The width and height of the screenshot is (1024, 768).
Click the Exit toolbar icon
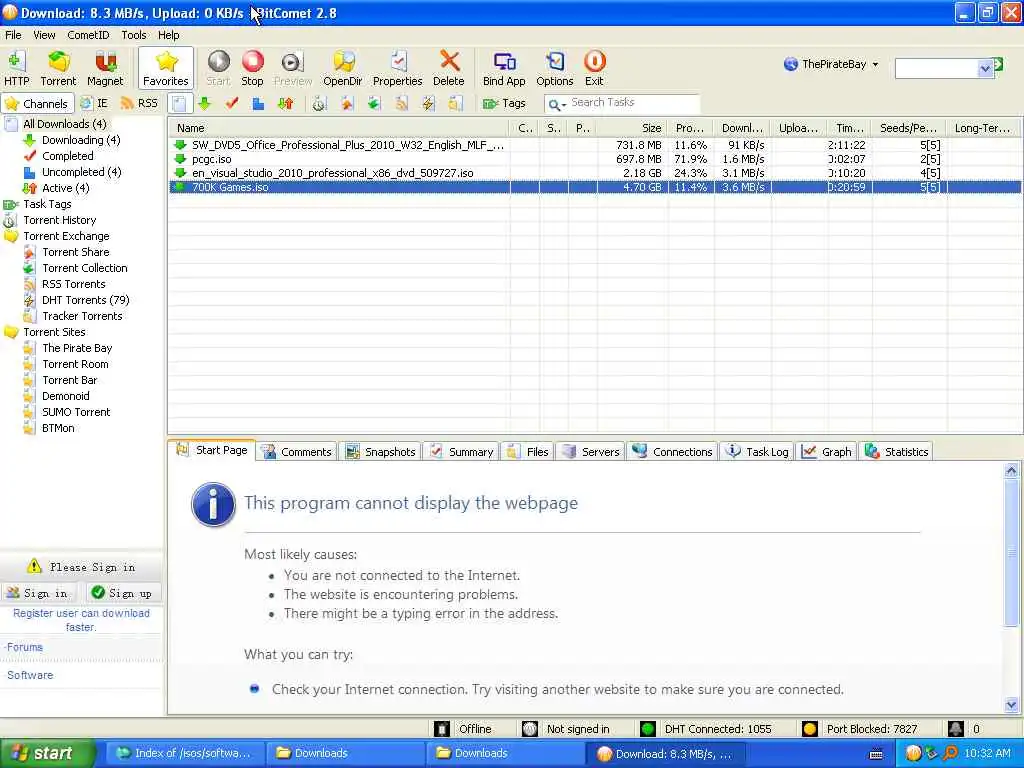pos(594,68)
